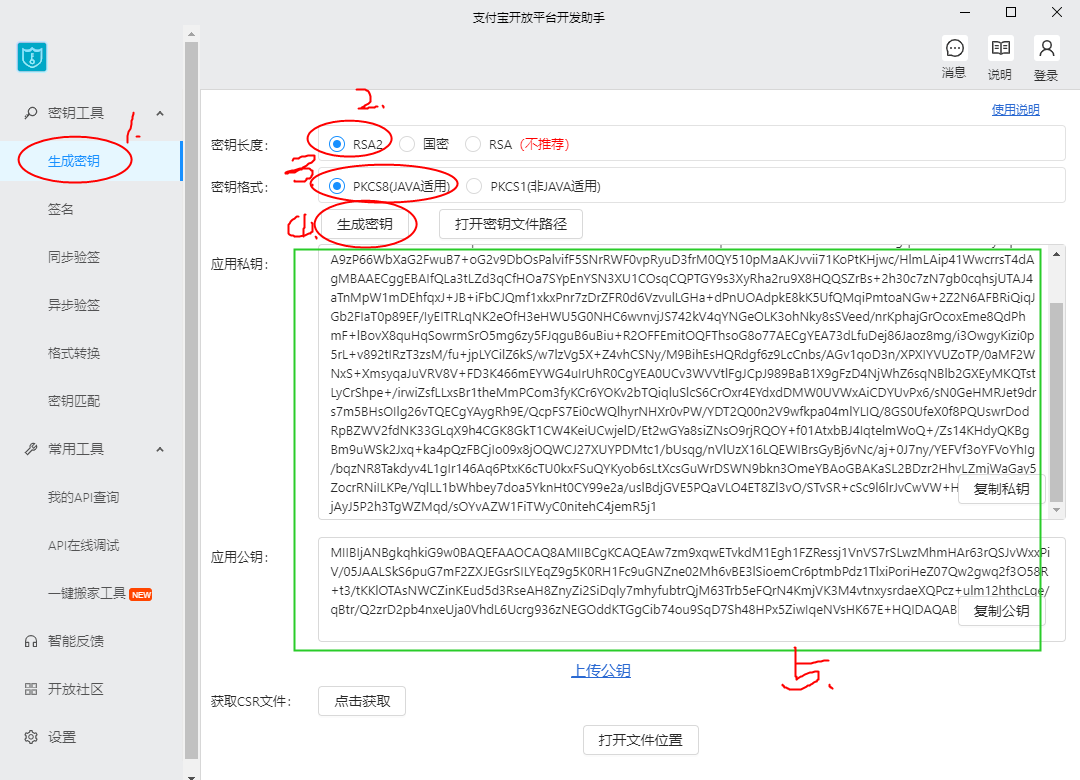Click inside the 应用公钥 text area
This screenshot has width=1080, height=780.
(692, 590)
